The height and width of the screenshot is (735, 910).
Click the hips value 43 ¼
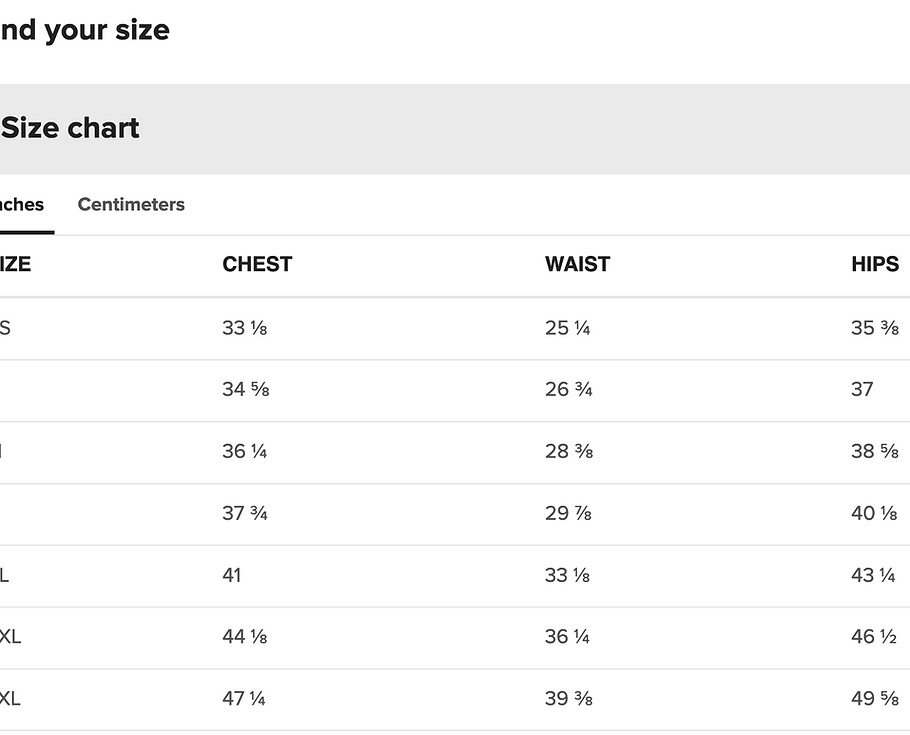pyautogui.click(x=873, y=575)
